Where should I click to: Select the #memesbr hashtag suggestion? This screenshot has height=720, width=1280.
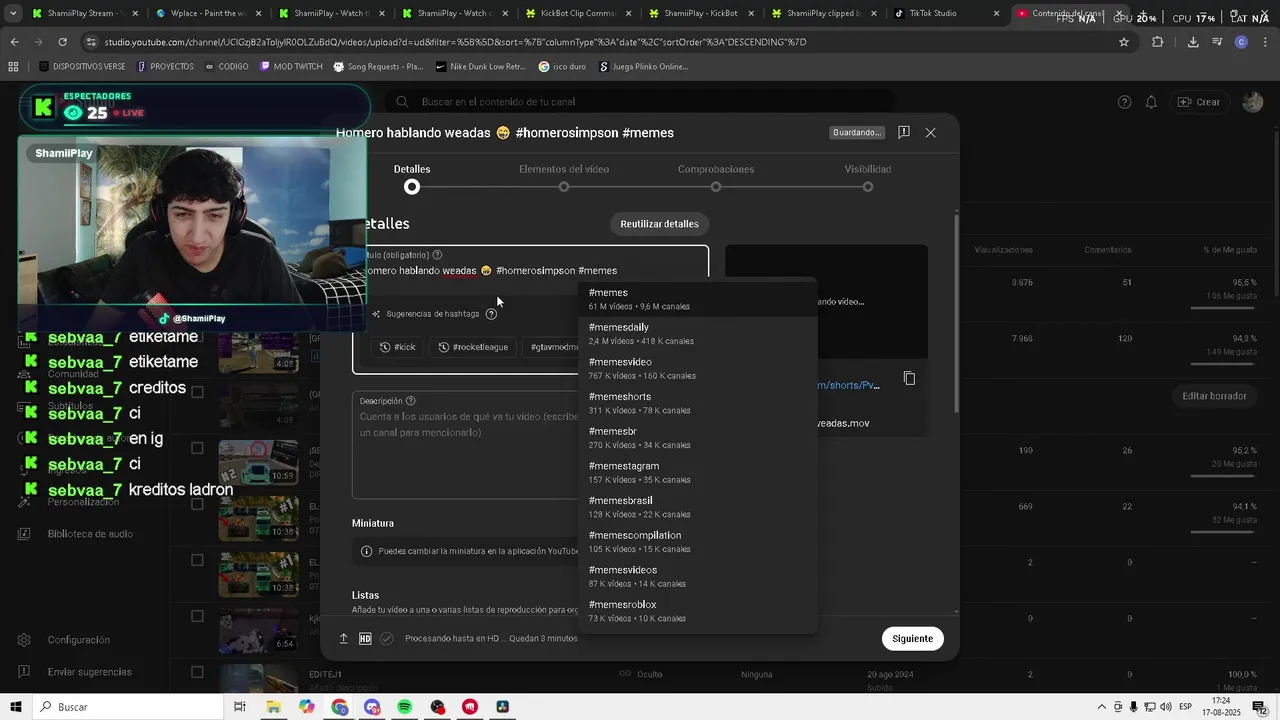point(698,438)
